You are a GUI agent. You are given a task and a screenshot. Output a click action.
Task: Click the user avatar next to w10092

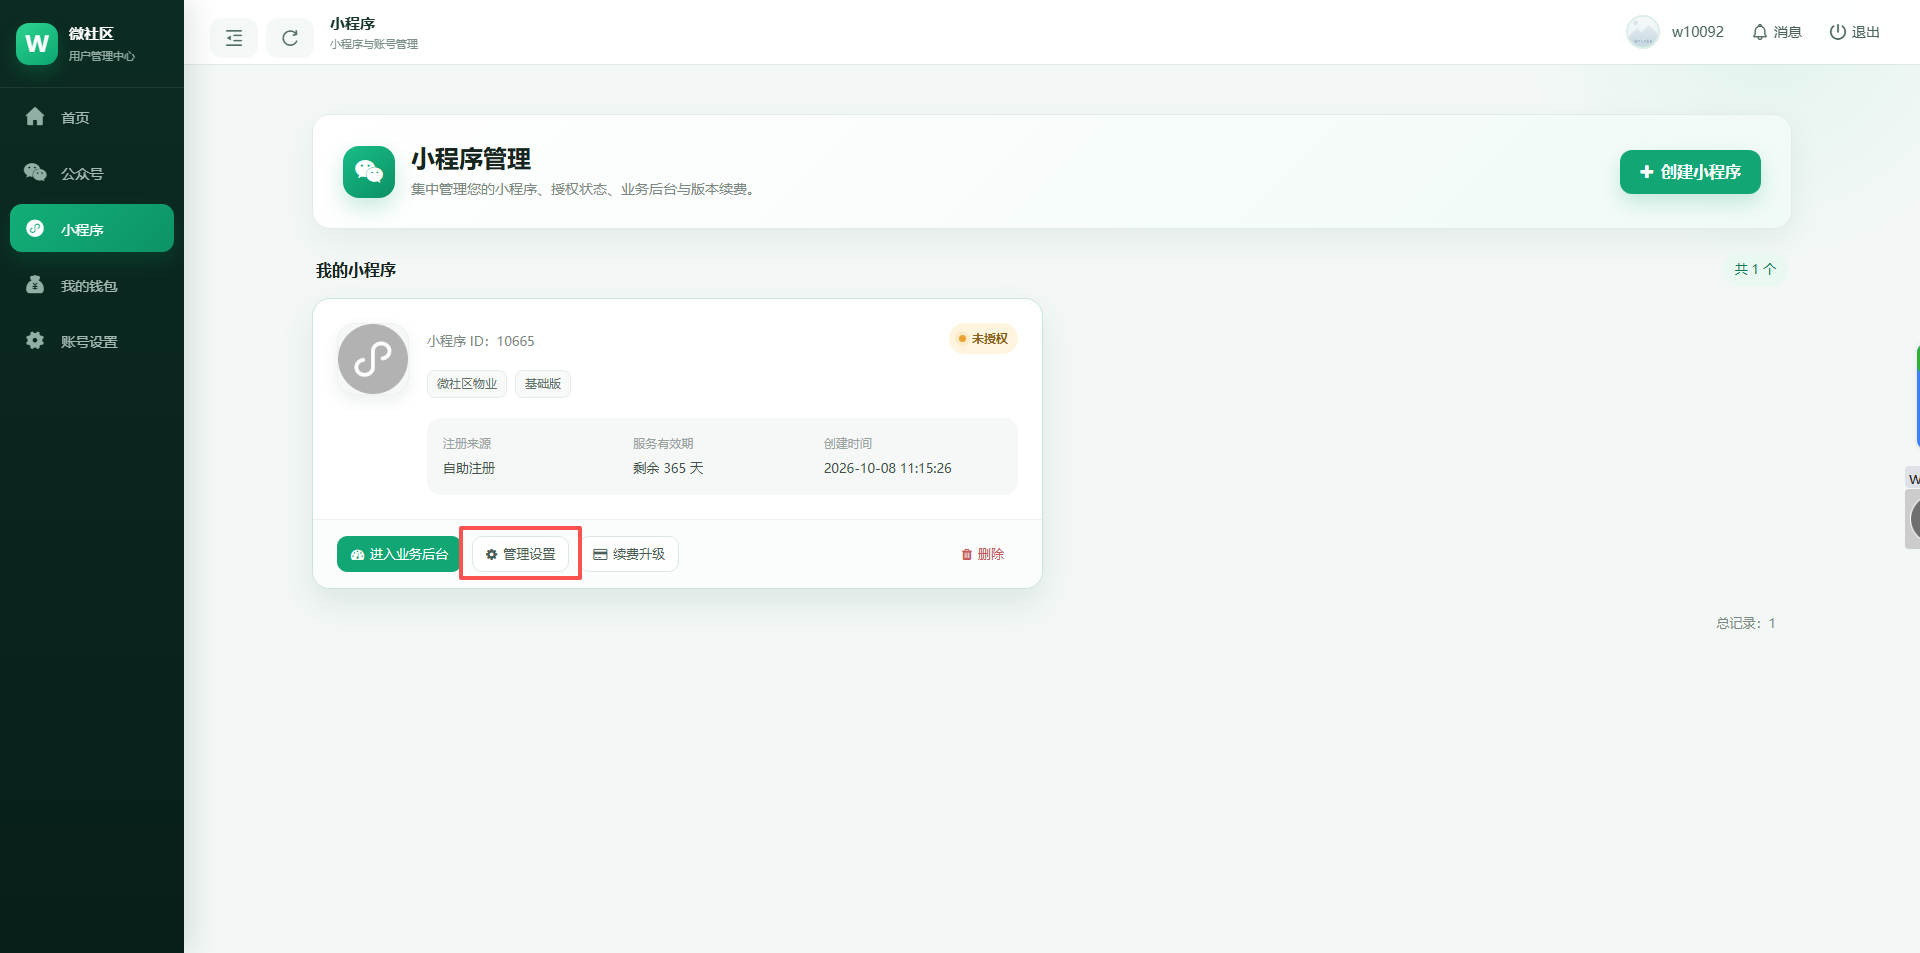click(x=1643, y=32)
